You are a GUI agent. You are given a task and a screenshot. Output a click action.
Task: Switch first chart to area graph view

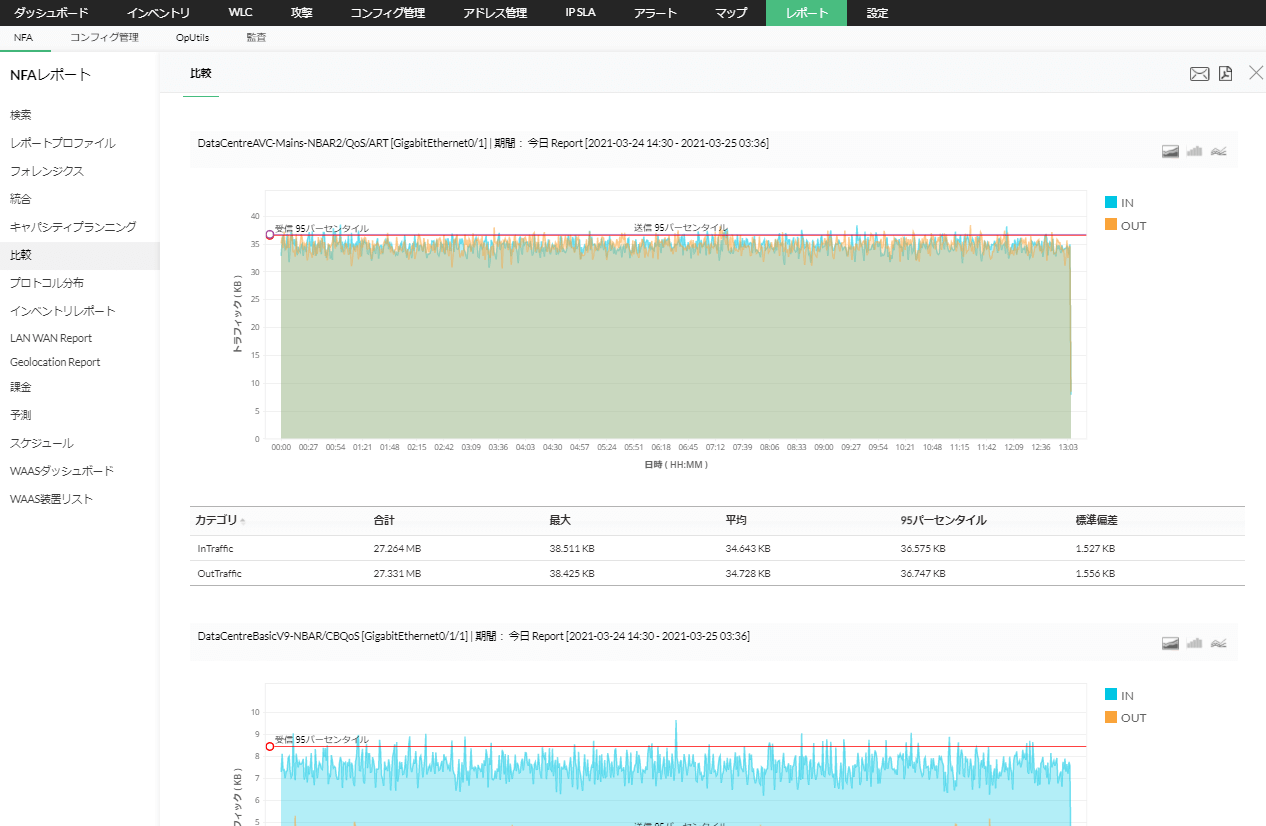(1171, 151)
